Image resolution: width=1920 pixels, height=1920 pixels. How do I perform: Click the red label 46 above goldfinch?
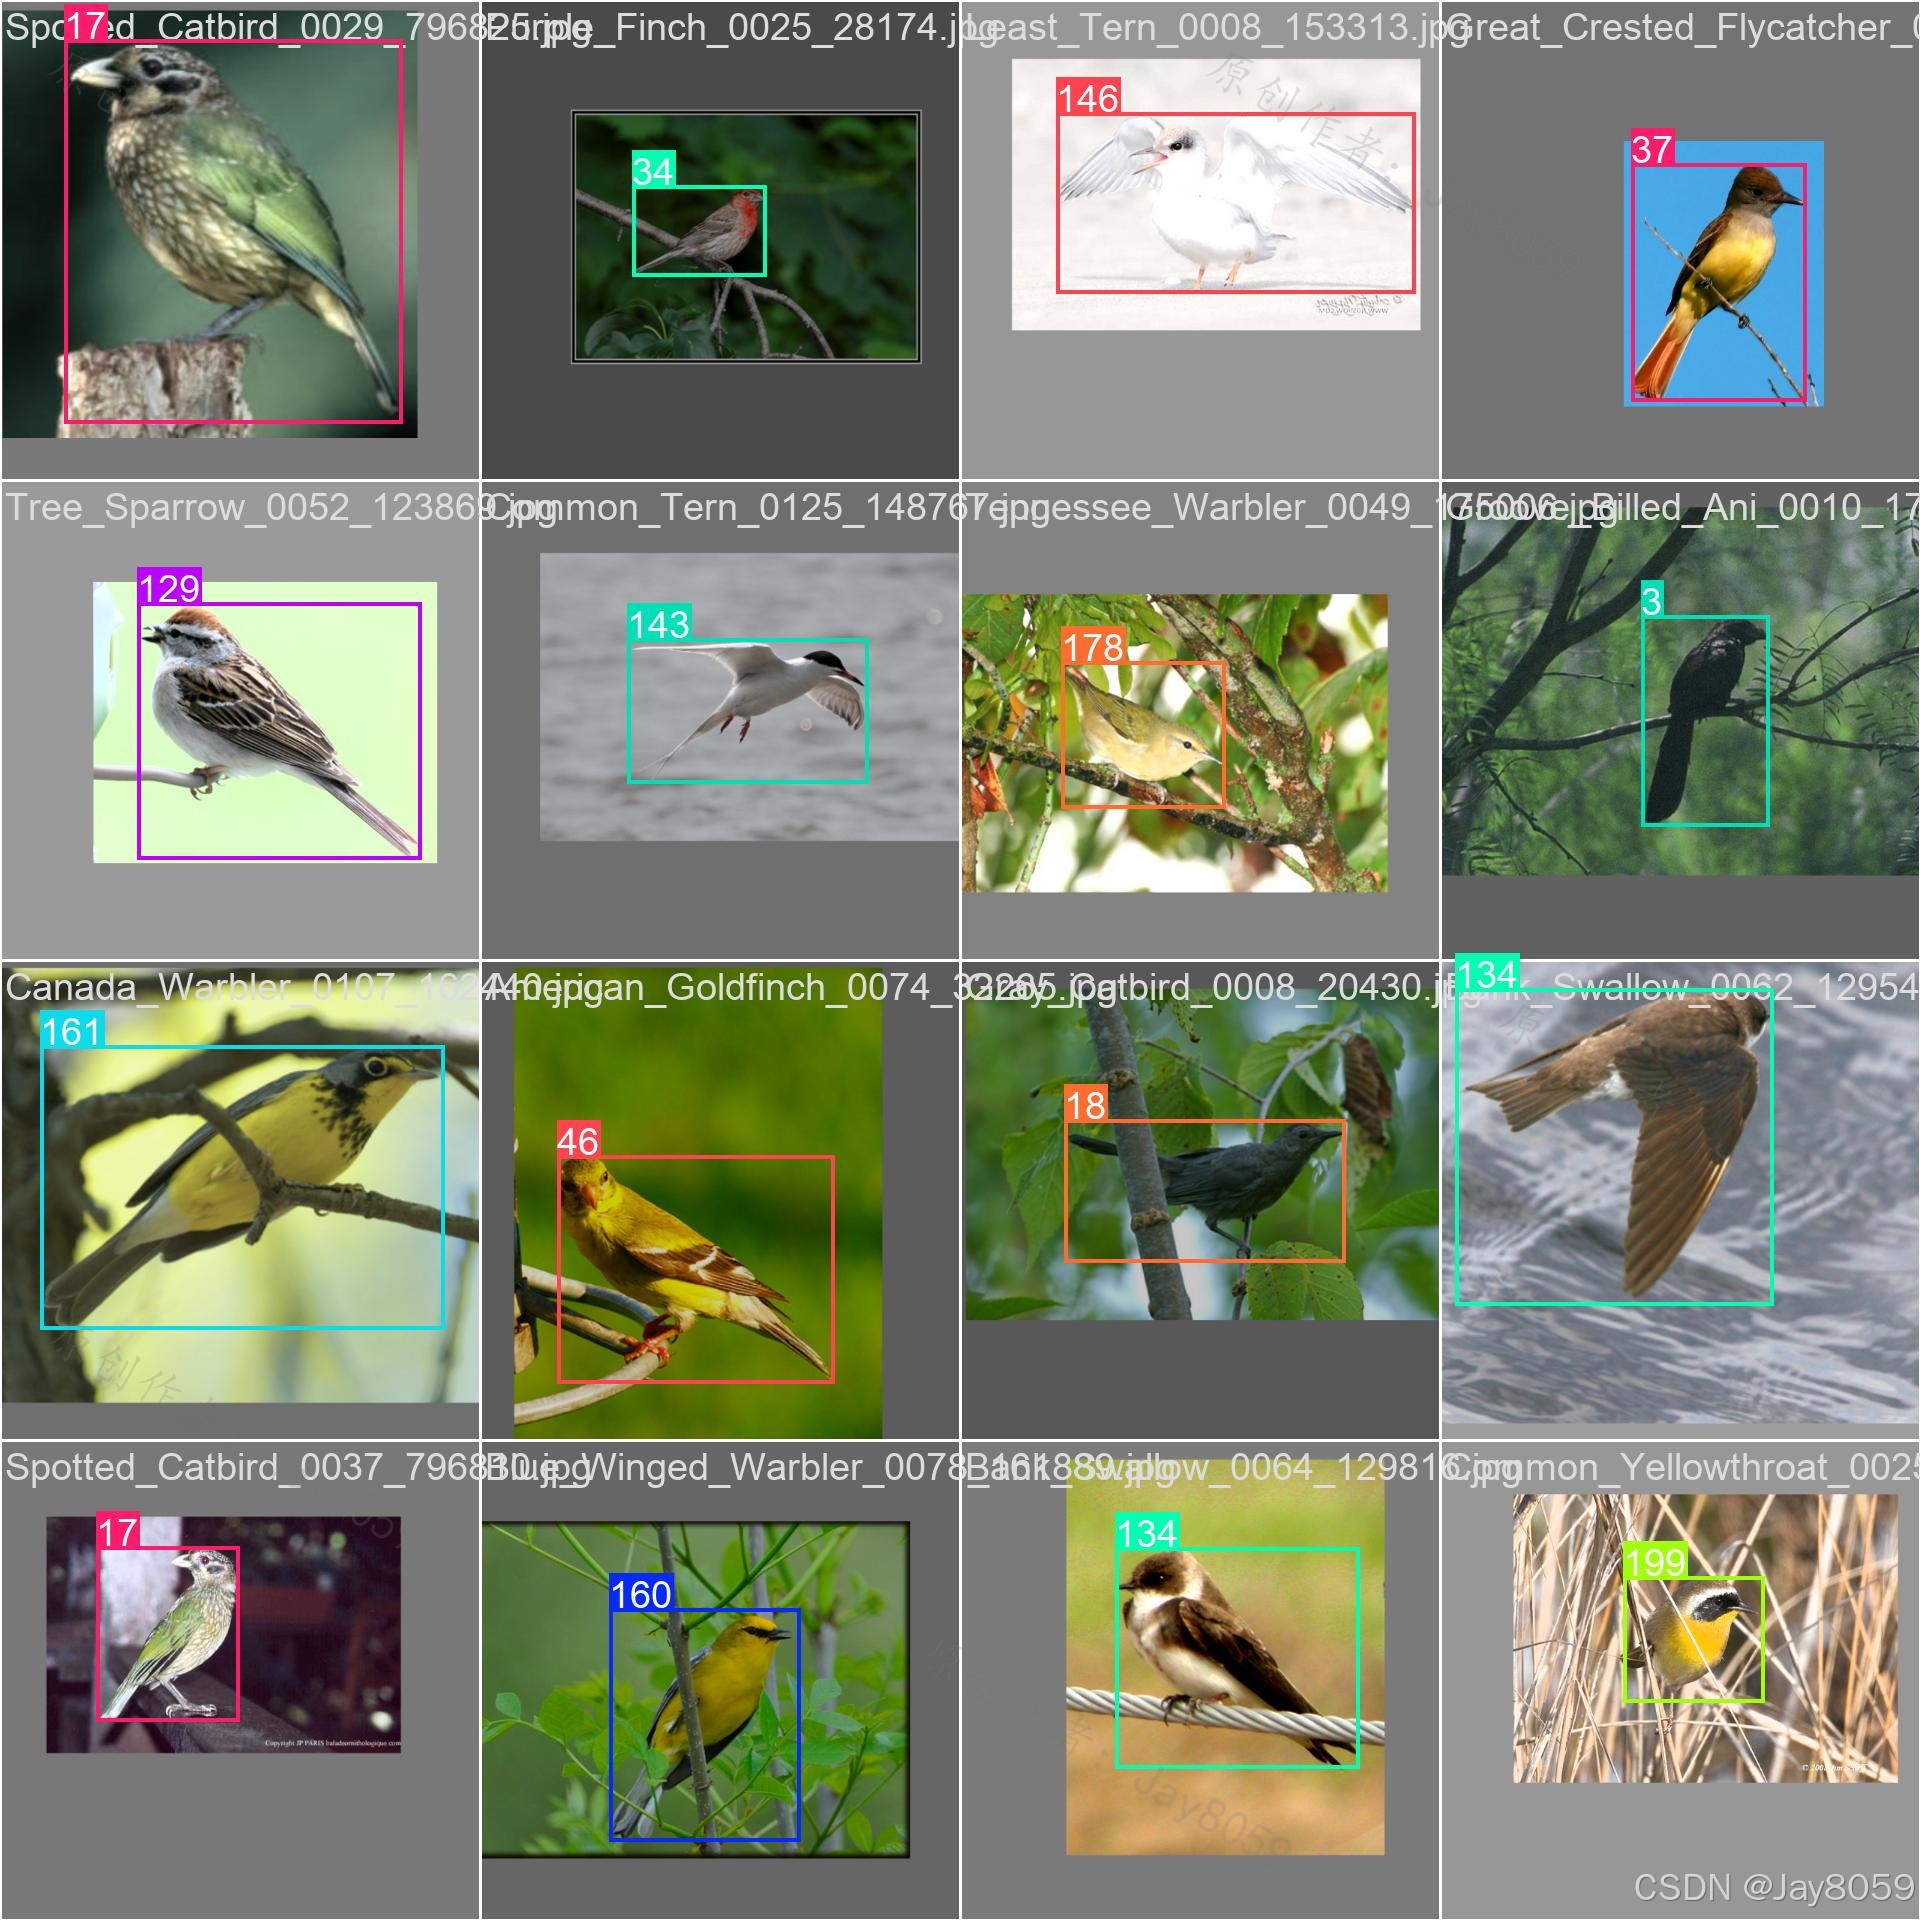pos(577,1140)
